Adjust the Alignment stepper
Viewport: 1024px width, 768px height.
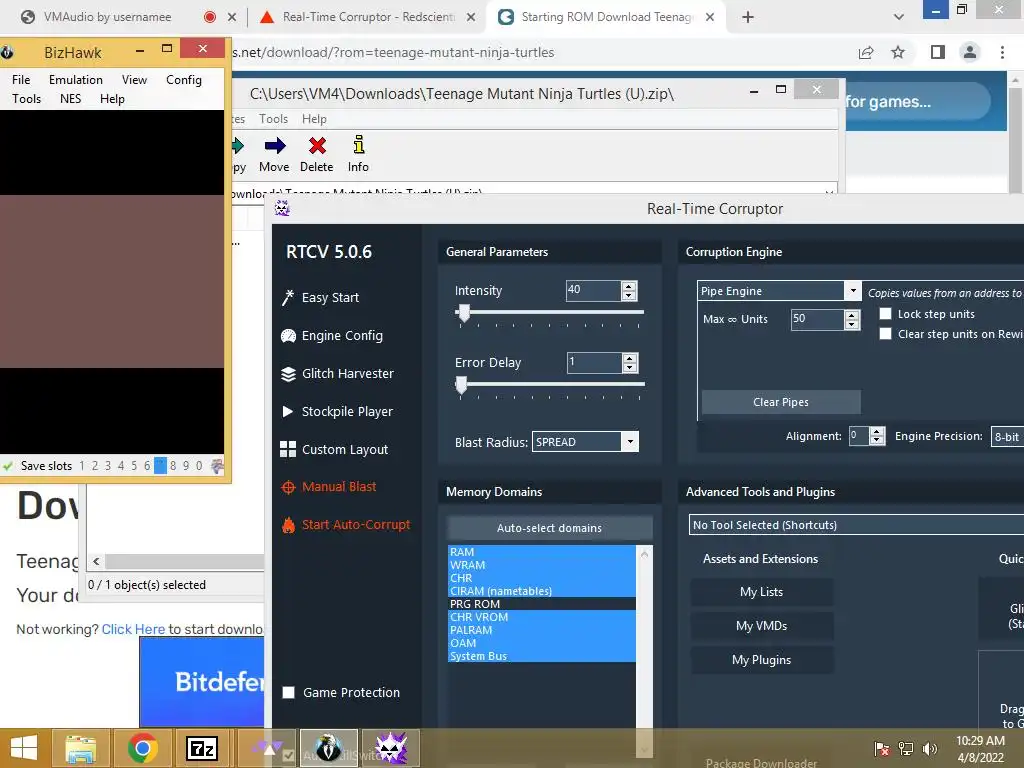click(877, 436)
